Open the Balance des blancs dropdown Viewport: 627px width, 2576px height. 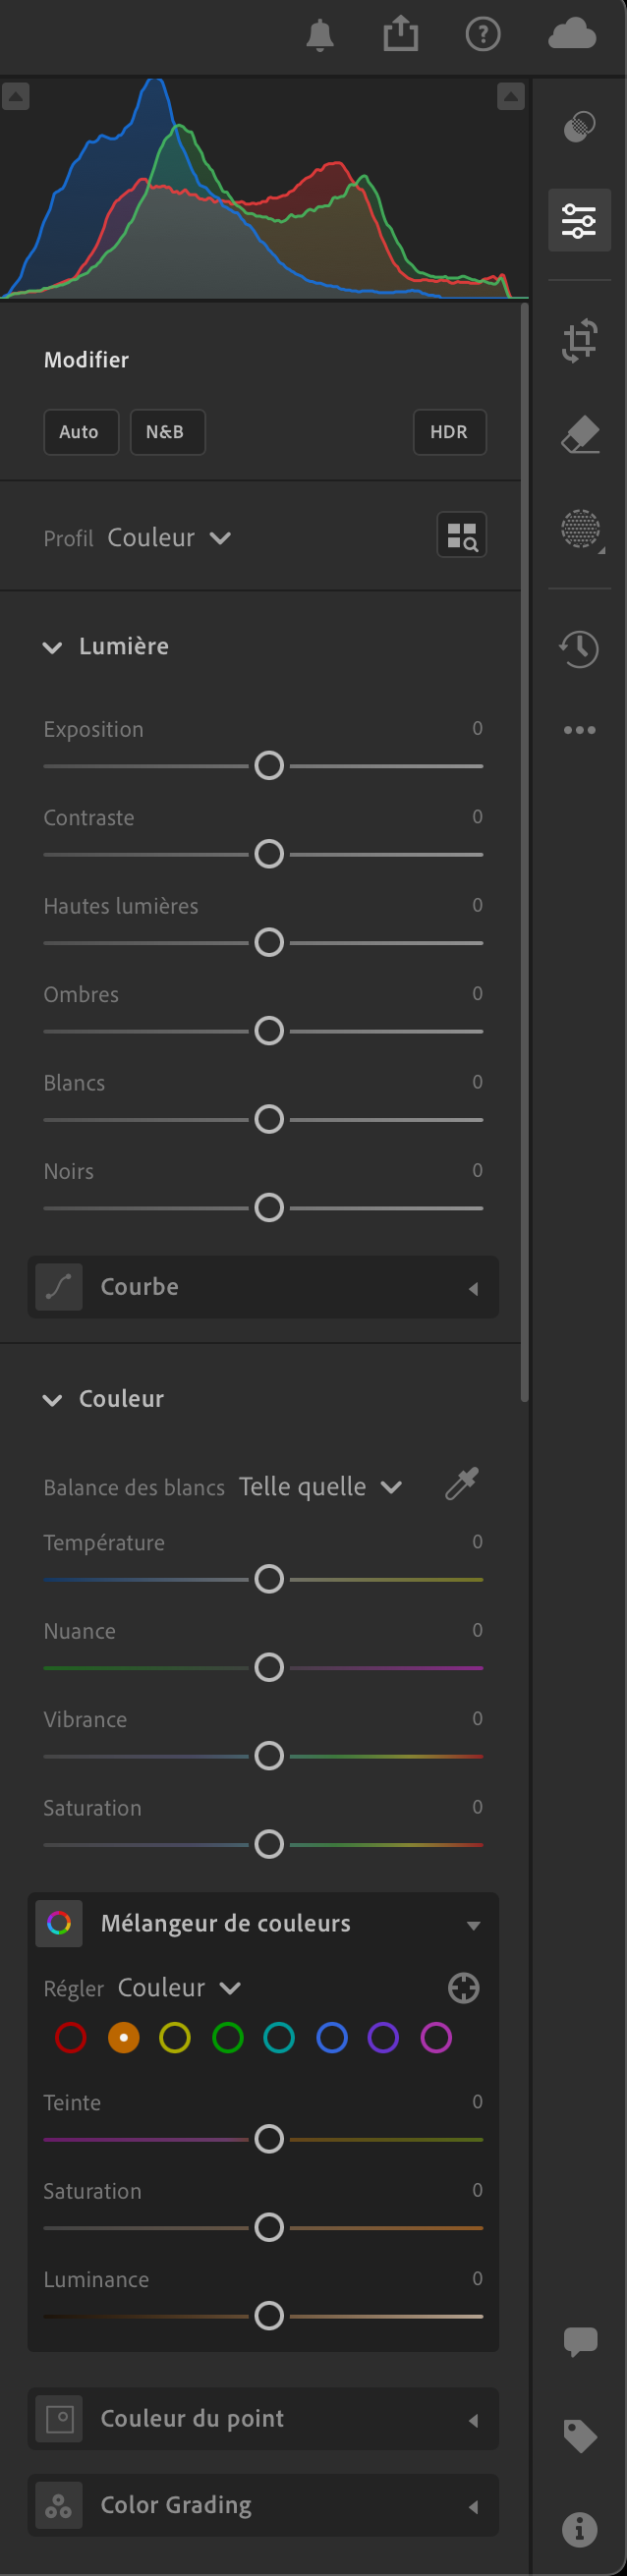click(x=320, y=1487)
